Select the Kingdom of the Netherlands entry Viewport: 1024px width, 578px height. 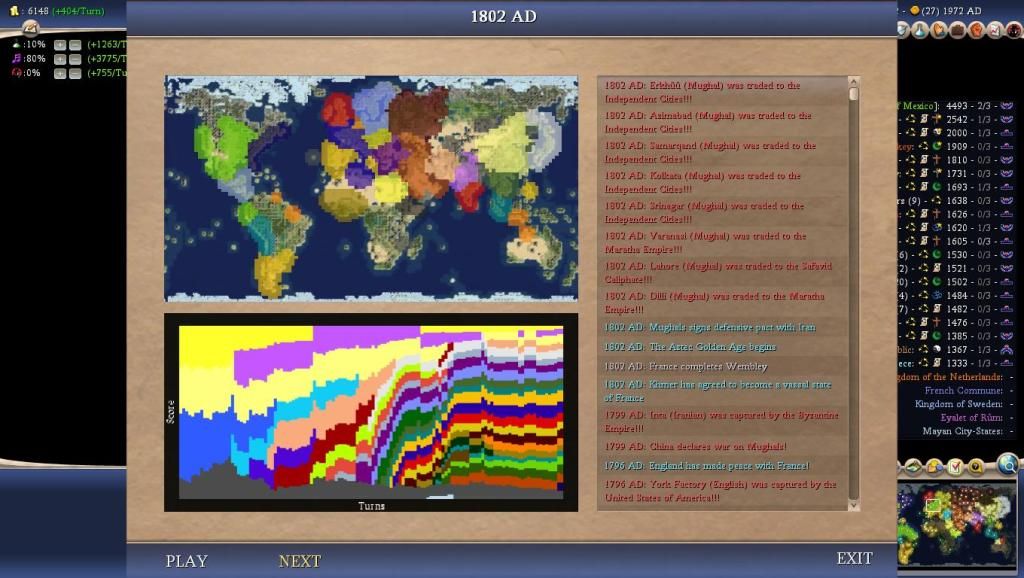point(950,377)
